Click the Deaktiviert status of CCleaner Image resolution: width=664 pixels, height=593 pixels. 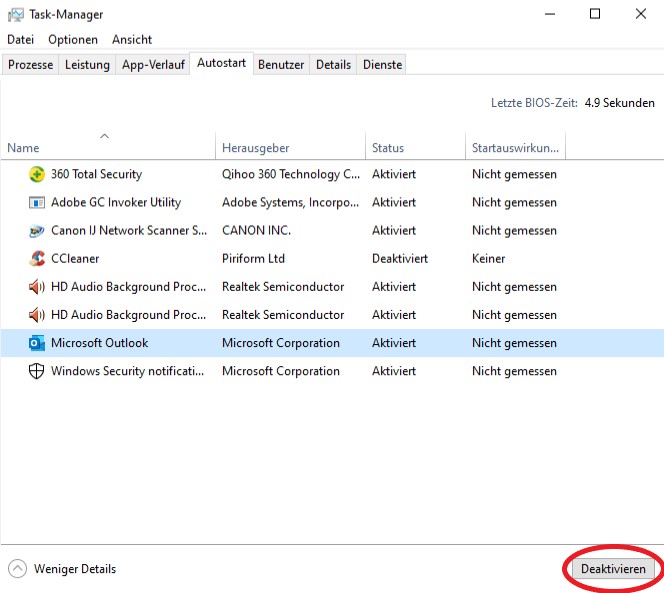click(400, 258)
